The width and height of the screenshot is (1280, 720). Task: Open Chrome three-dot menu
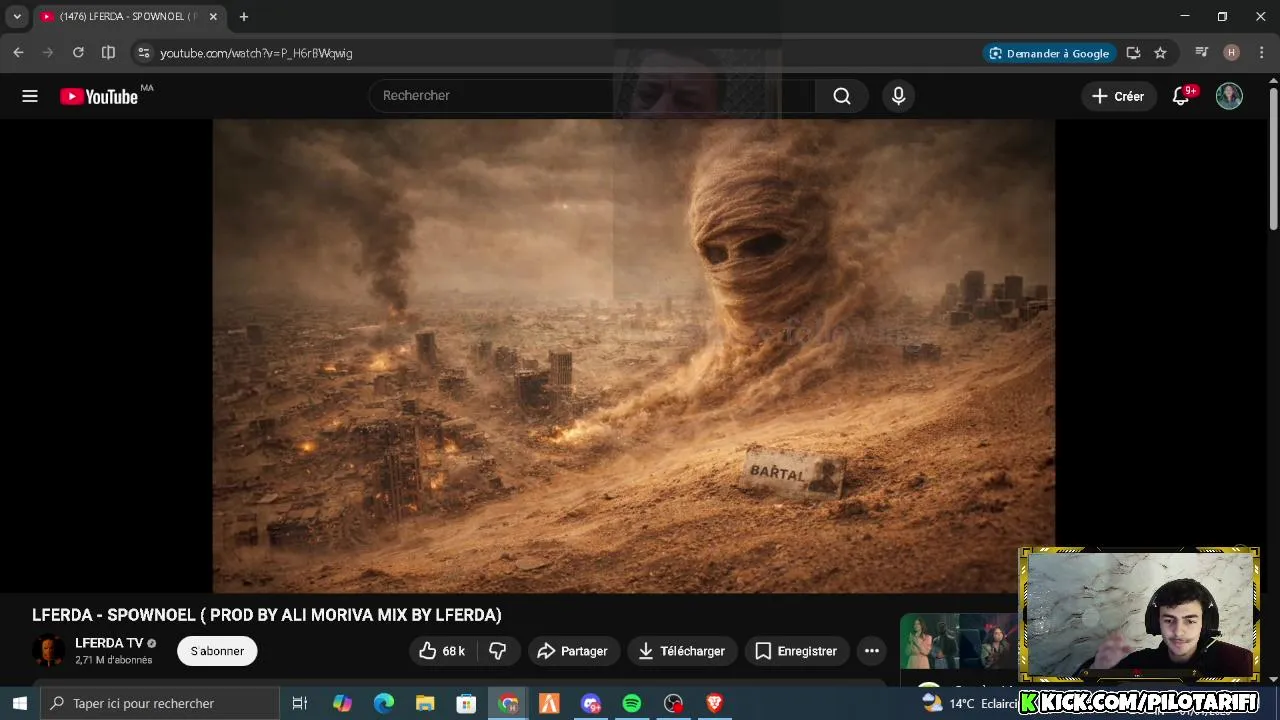point(1262,53)
